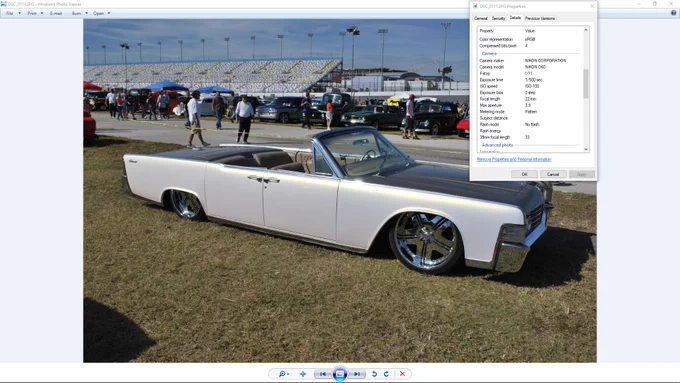
Task: Click the NIKON CORPORATION value
Action: (x=545, y=61)
